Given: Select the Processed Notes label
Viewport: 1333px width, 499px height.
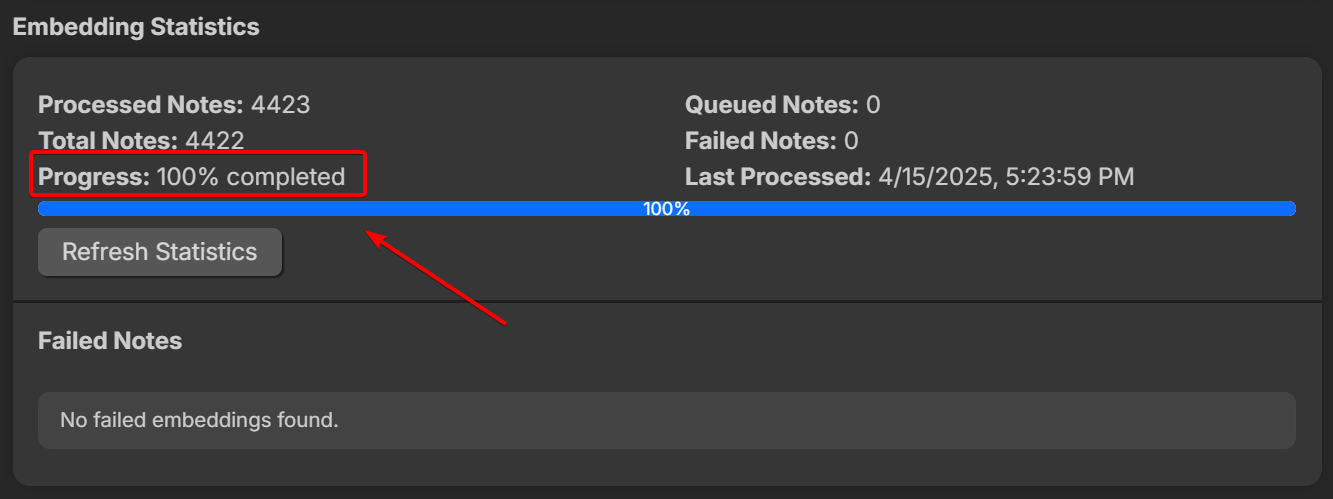Looking at the screenshot, I should click(x=140, y=105).
